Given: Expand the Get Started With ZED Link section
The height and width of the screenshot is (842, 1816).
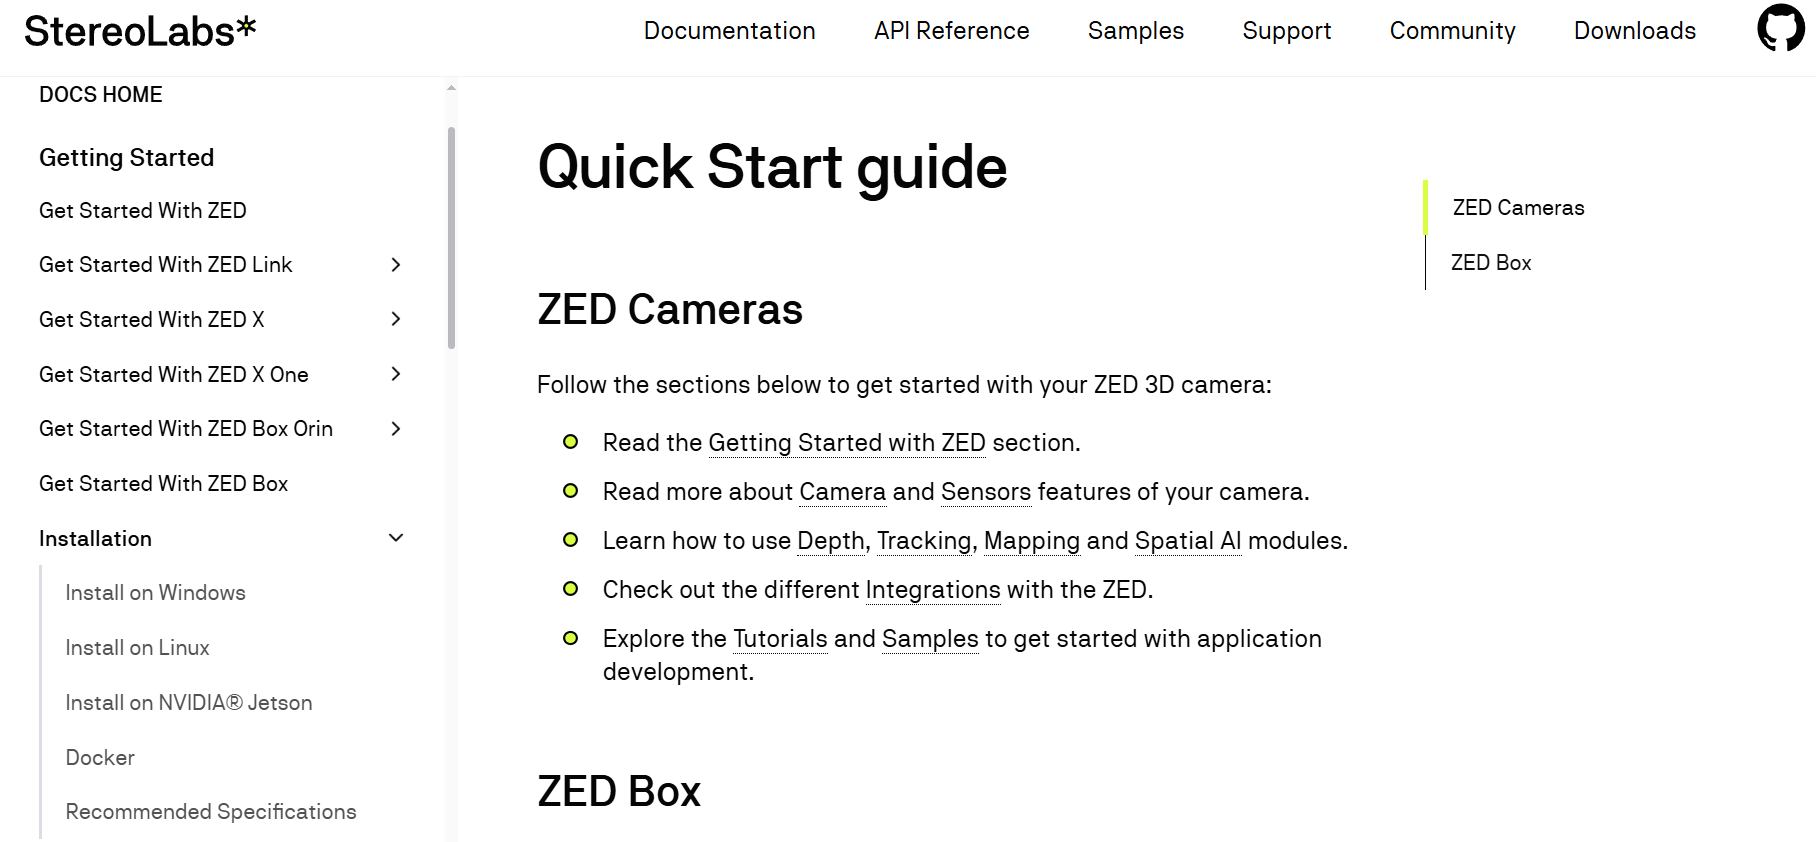Looking at the screenshot, I should (x=396, y=264).
